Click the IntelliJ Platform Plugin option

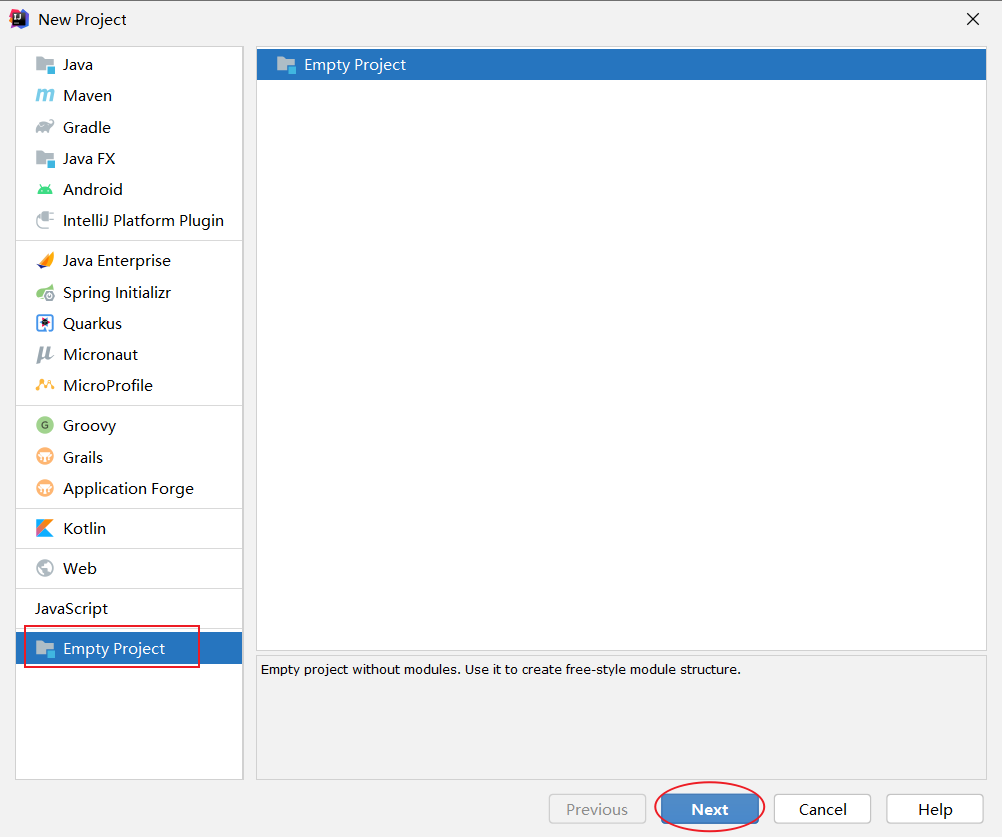(141, 220)
